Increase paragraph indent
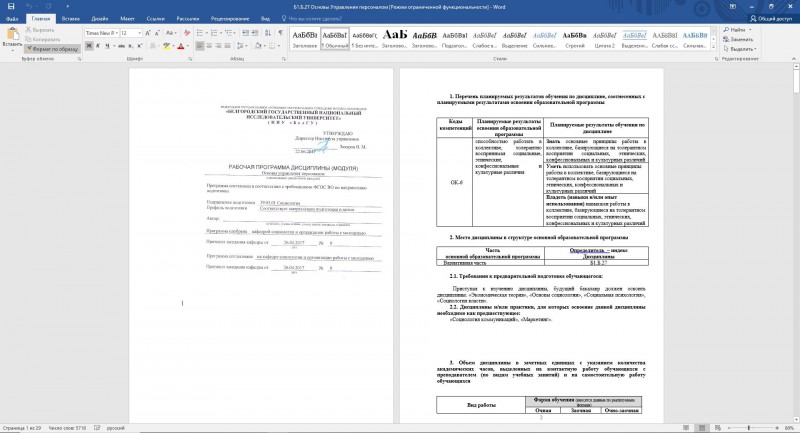Image resolution: width=800 pixels, height=433 pixels. (x=255, y=33)
